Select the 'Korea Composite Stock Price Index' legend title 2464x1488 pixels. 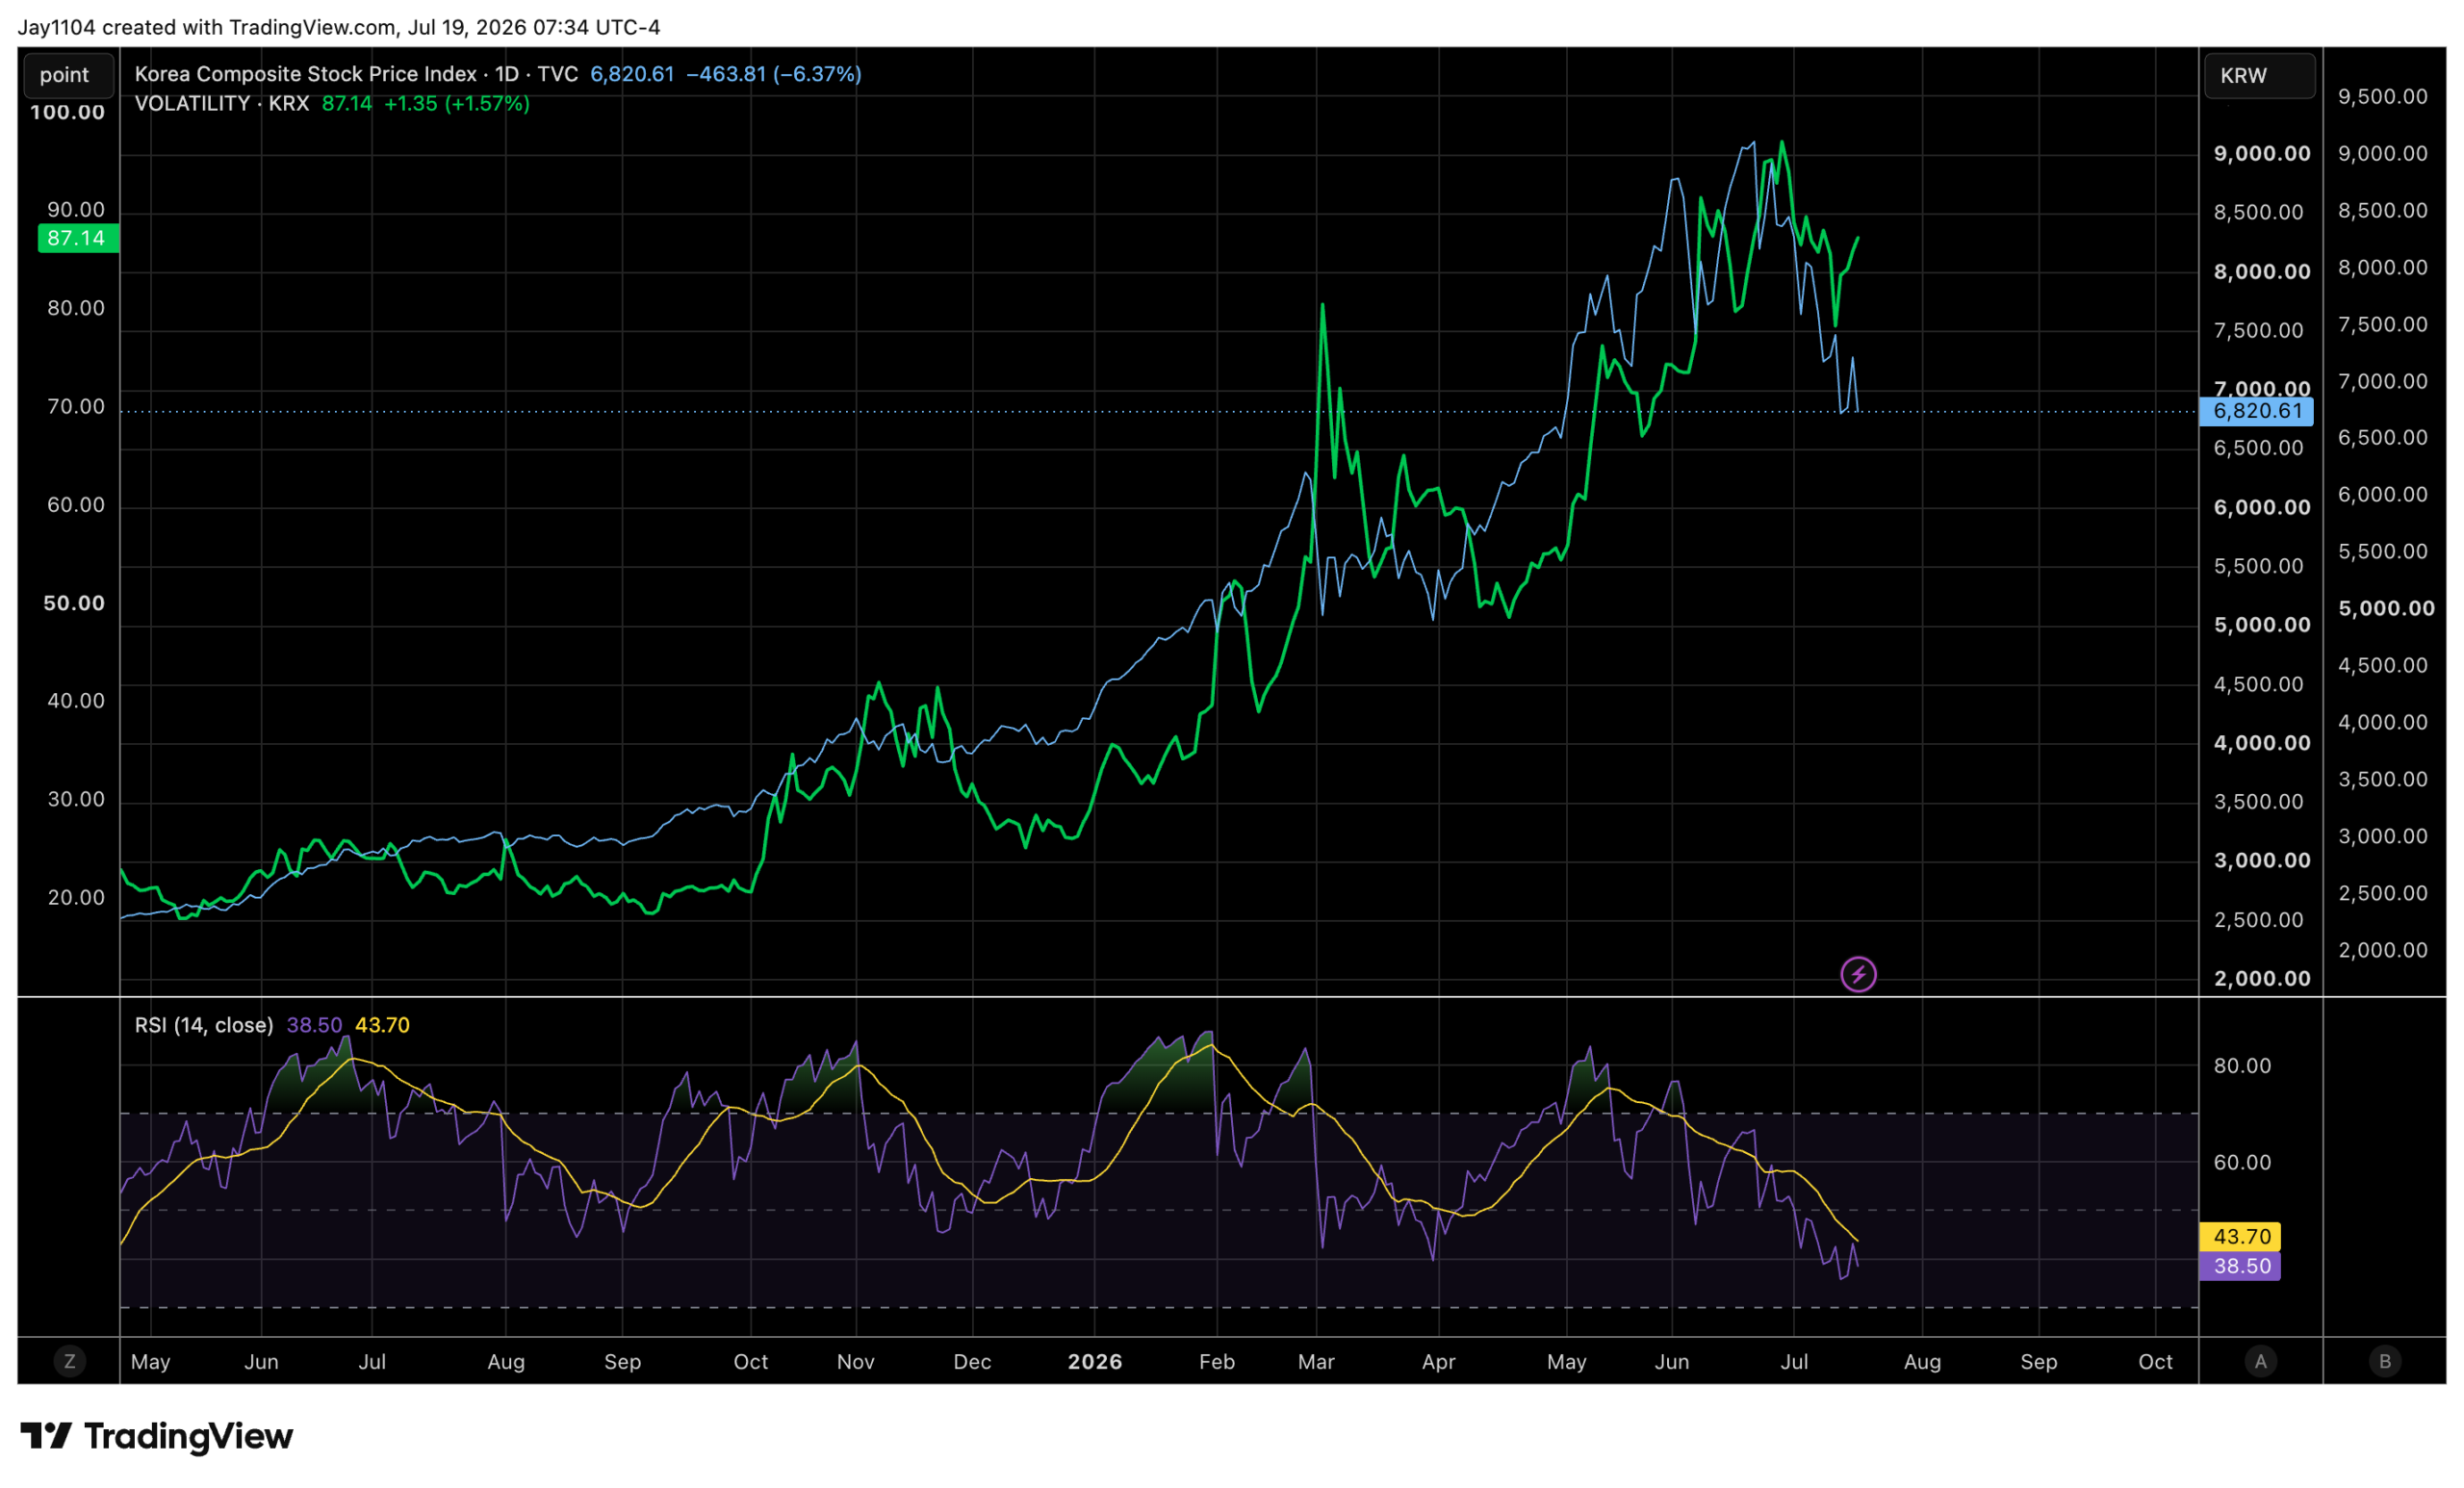305,74
